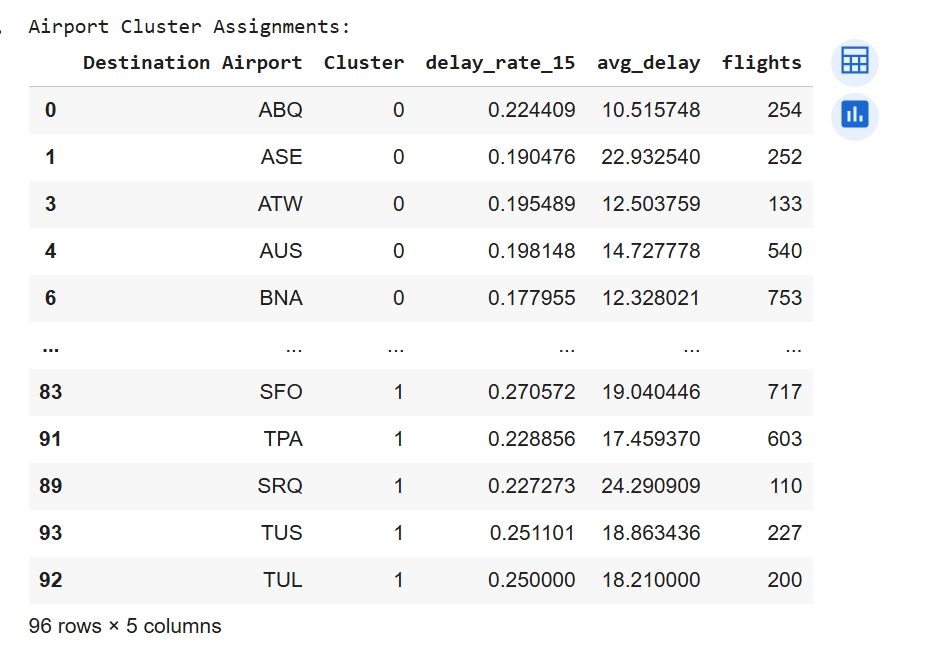This screenshot has height=652, width=952.
Task: Select the Cluster value for AUS
Action: [398, 251]
